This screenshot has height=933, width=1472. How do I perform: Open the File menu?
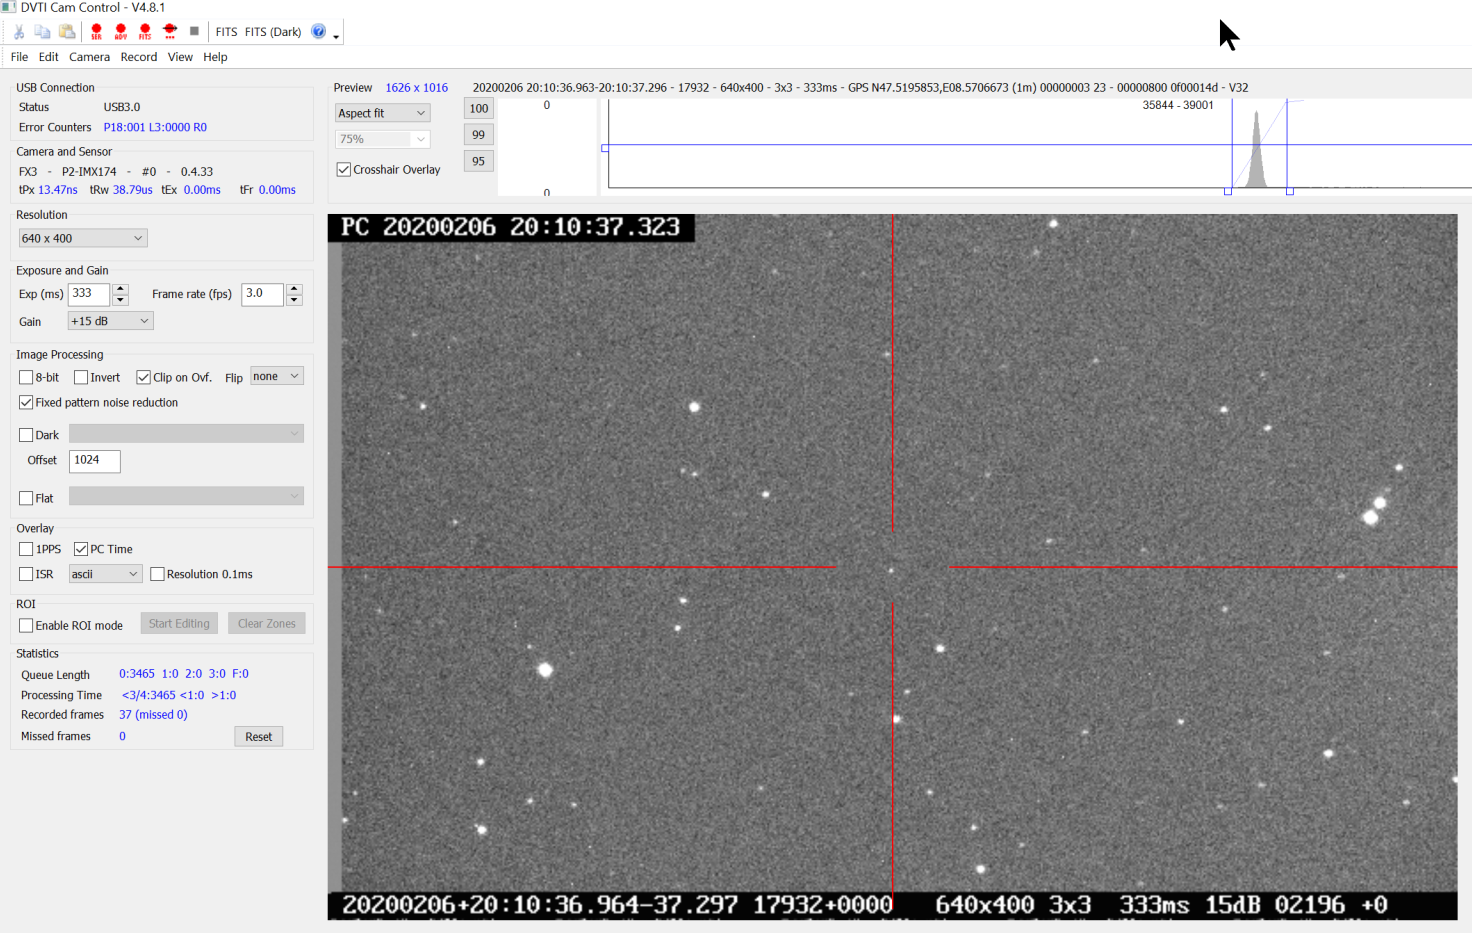click(19, 57)
